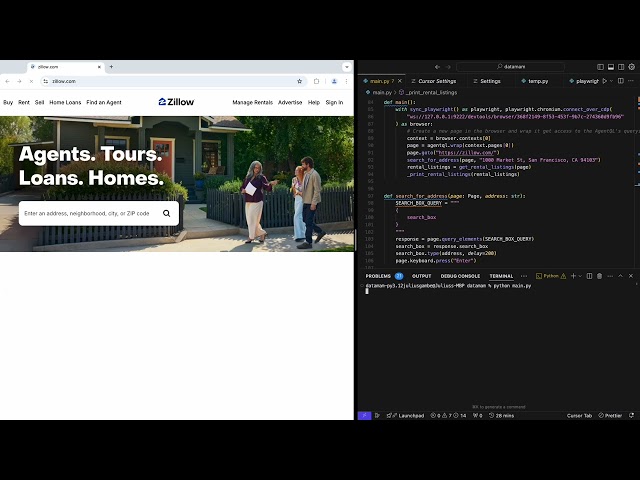Image resolution: width=640 pixels, height=480 pixels.
Task: Click the zillow.com address bar
Action: pyautogui.click(x=173, y=81)
